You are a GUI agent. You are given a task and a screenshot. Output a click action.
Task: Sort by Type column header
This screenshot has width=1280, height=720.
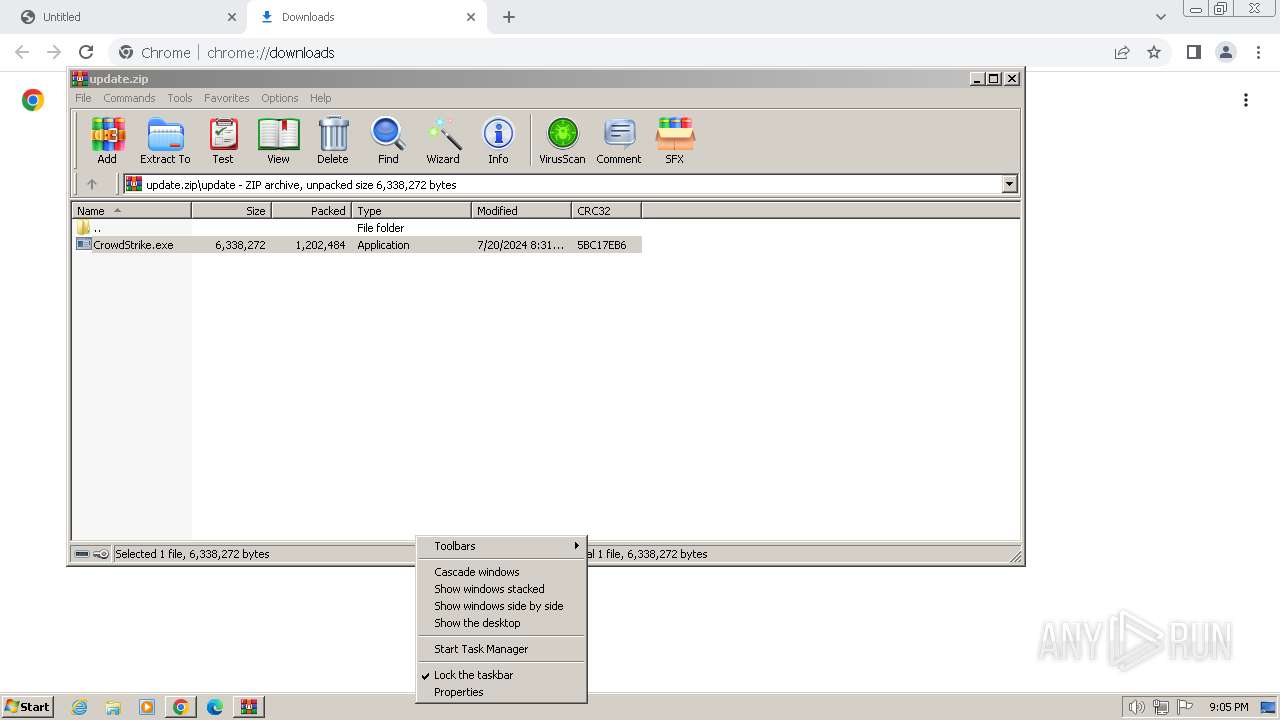412,211
